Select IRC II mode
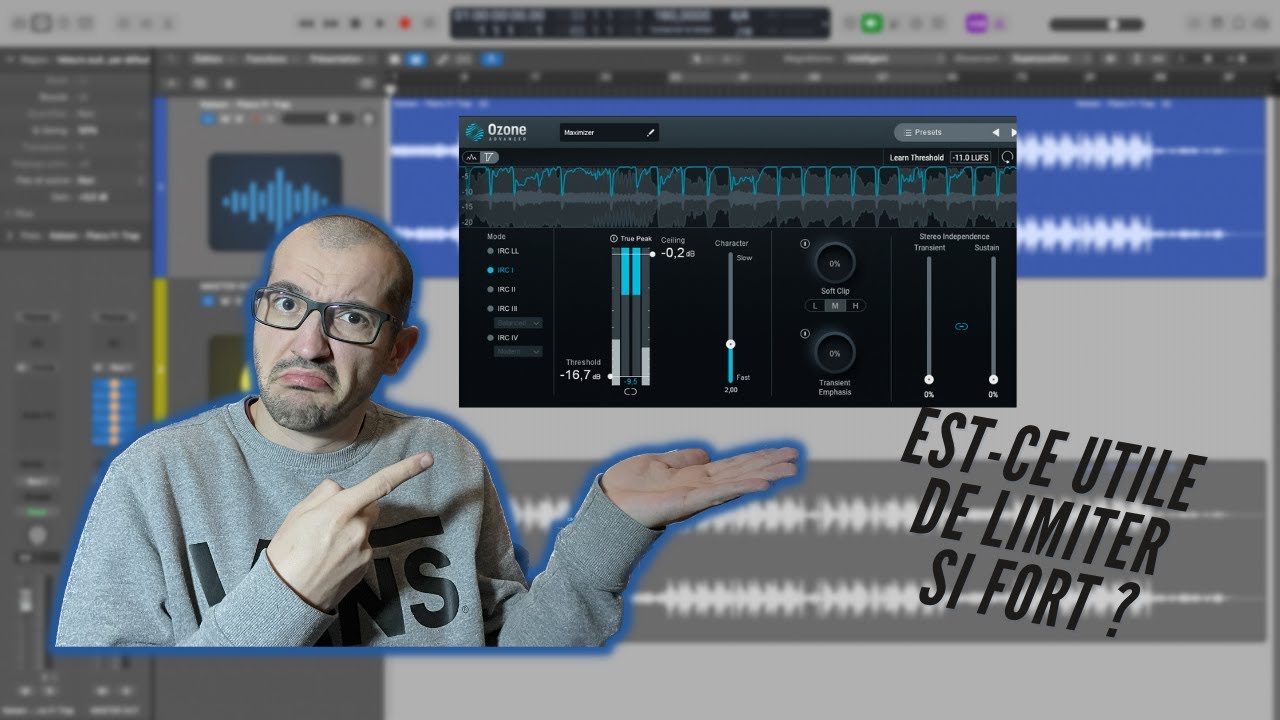 (x=502, y=289)
